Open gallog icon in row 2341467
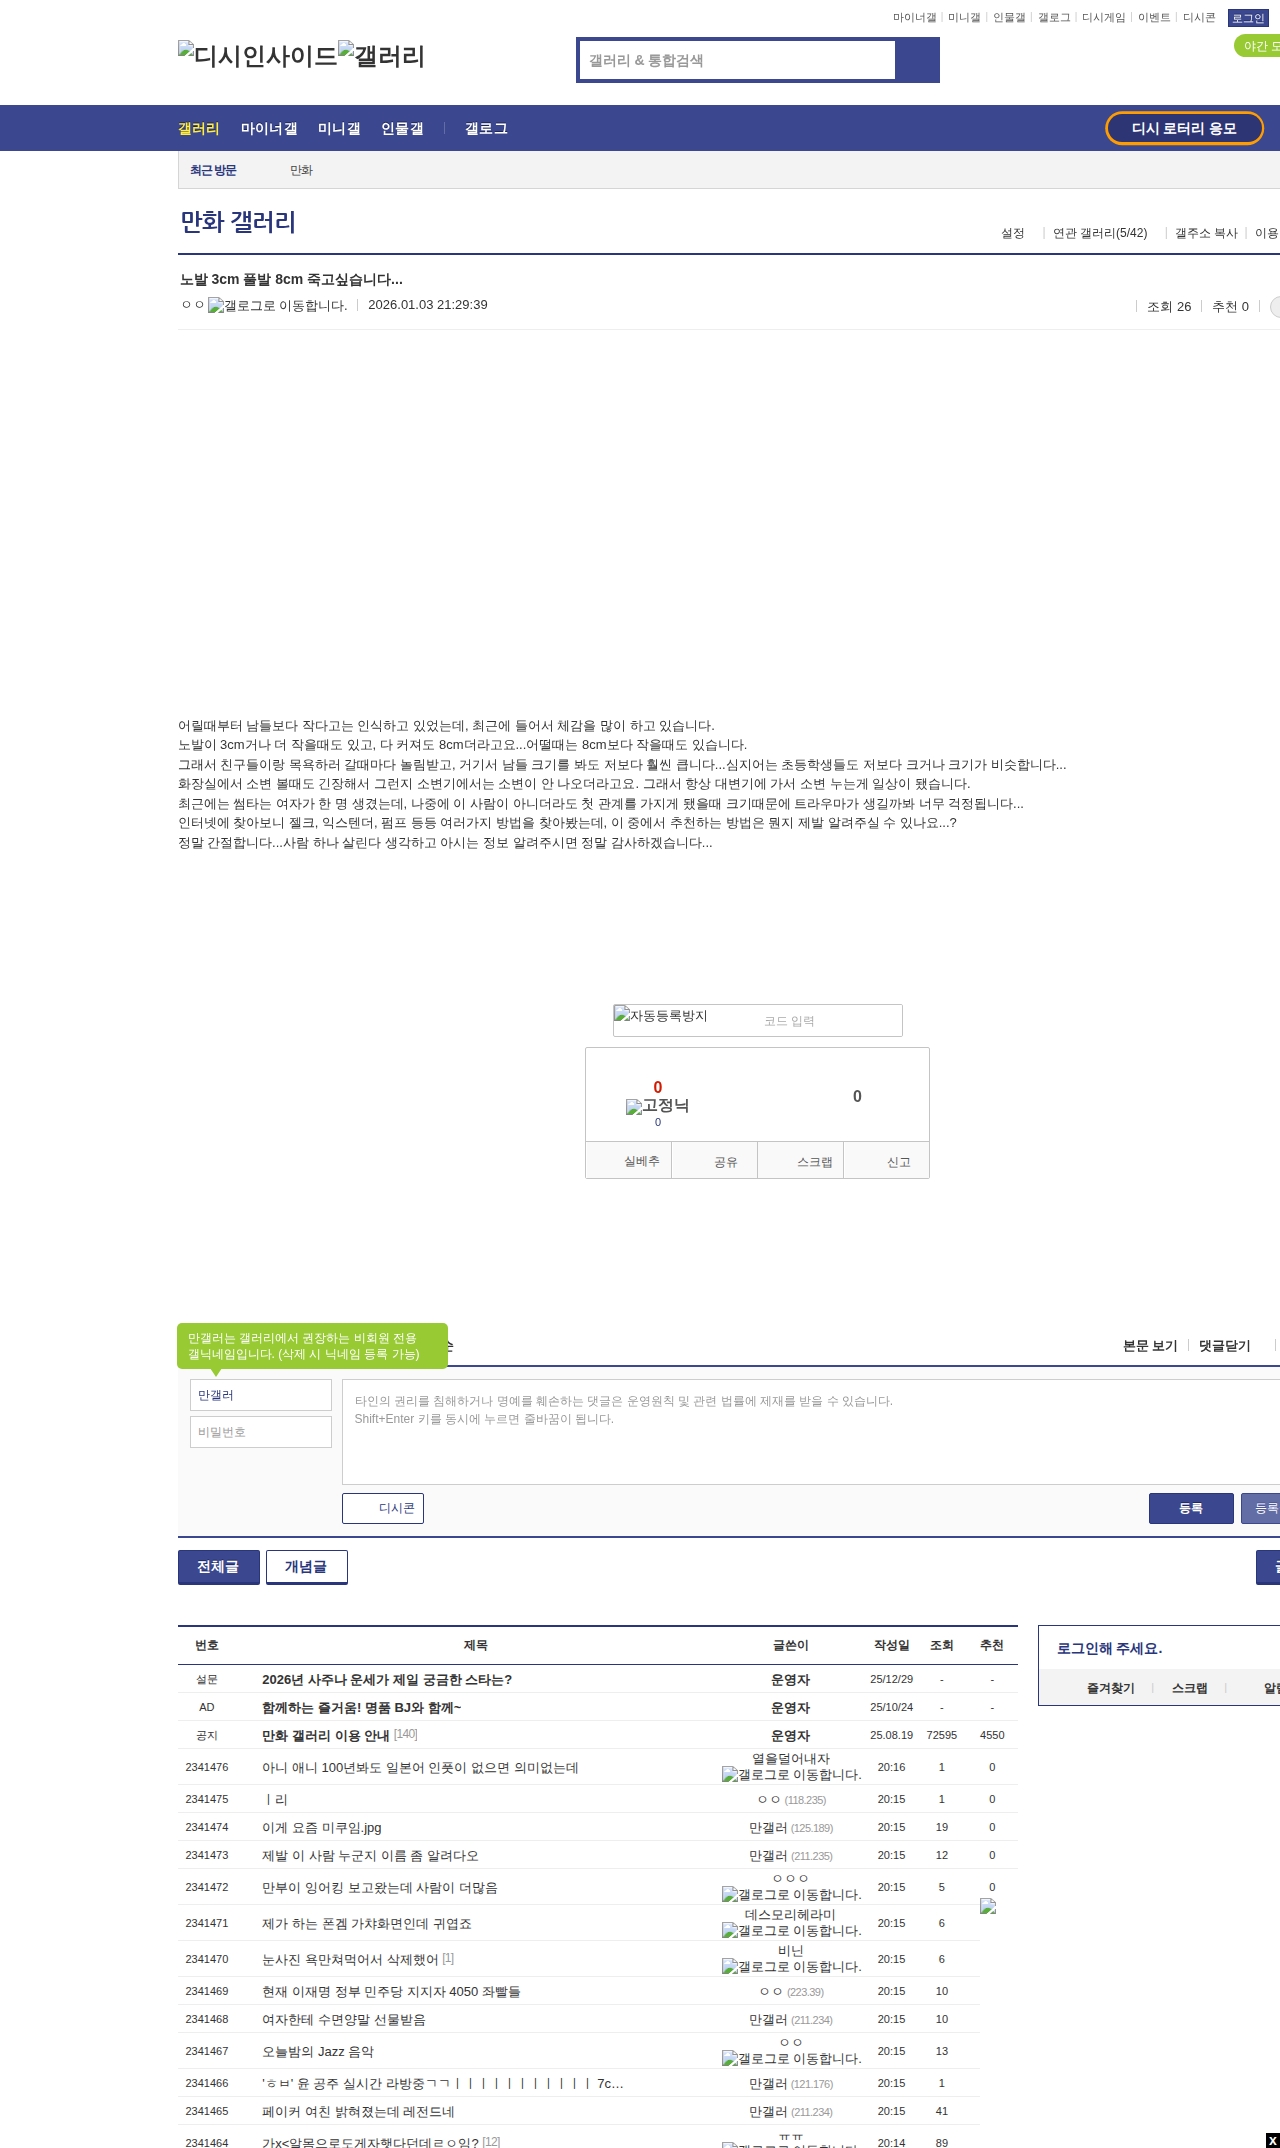The width and height of the screenshot is (1280, 2148). (x=791, y=2059)
